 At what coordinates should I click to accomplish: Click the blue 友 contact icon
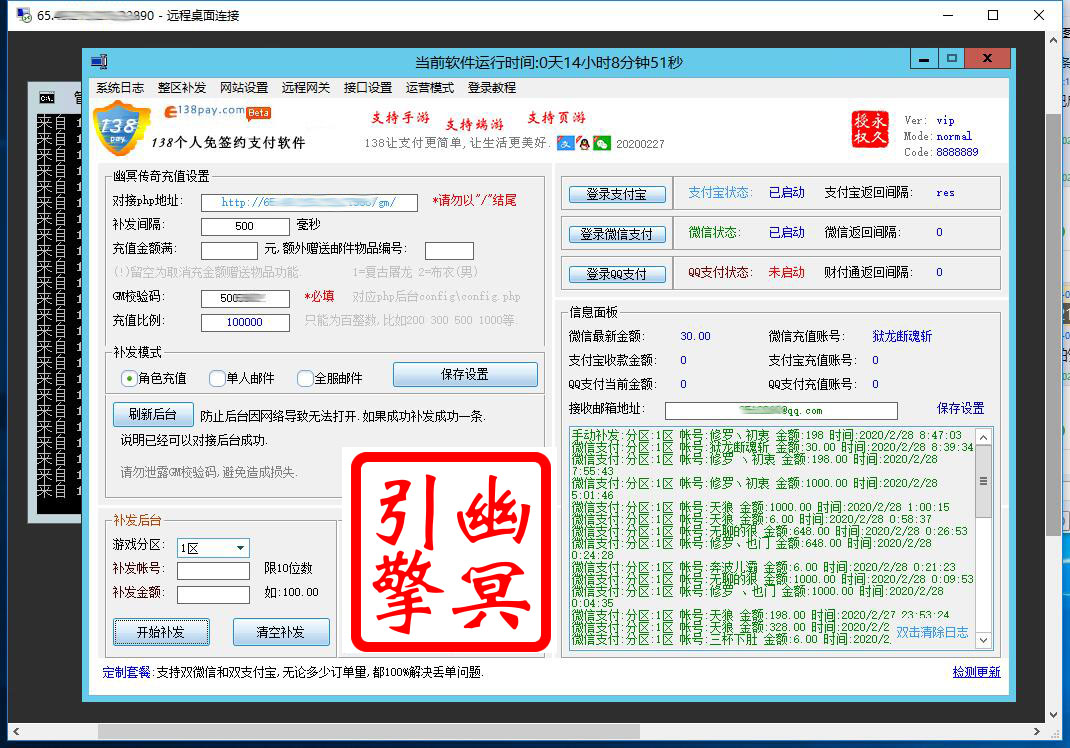tap(565, 144)
